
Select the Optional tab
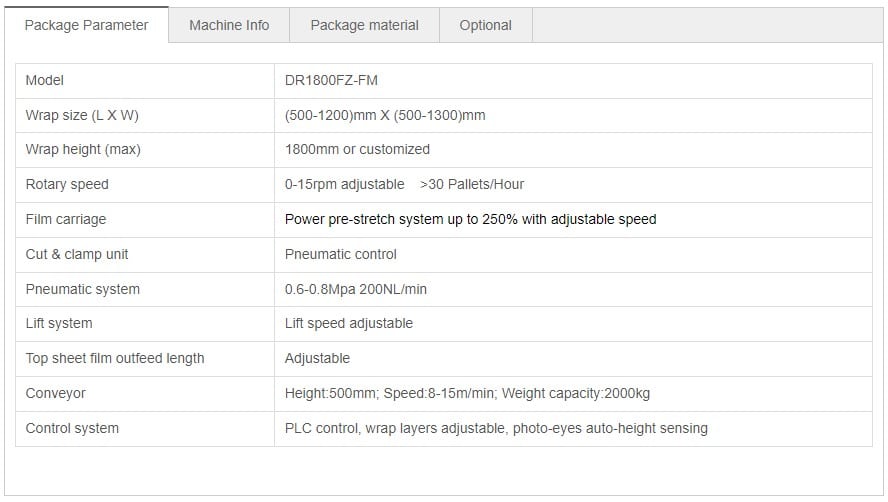pos(485,25)
